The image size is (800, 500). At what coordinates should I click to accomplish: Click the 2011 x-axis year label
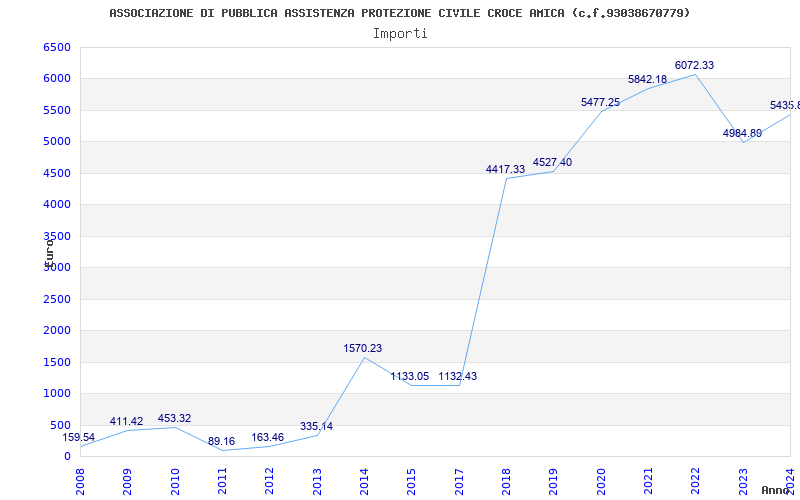click(222, 481)
